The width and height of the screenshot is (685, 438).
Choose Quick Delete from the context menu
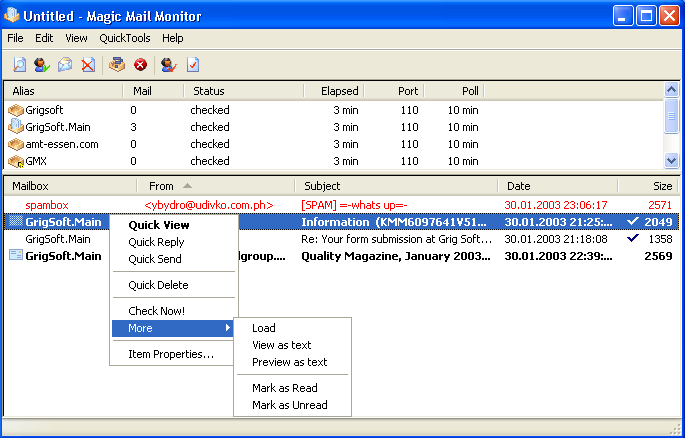click(173, 285)
